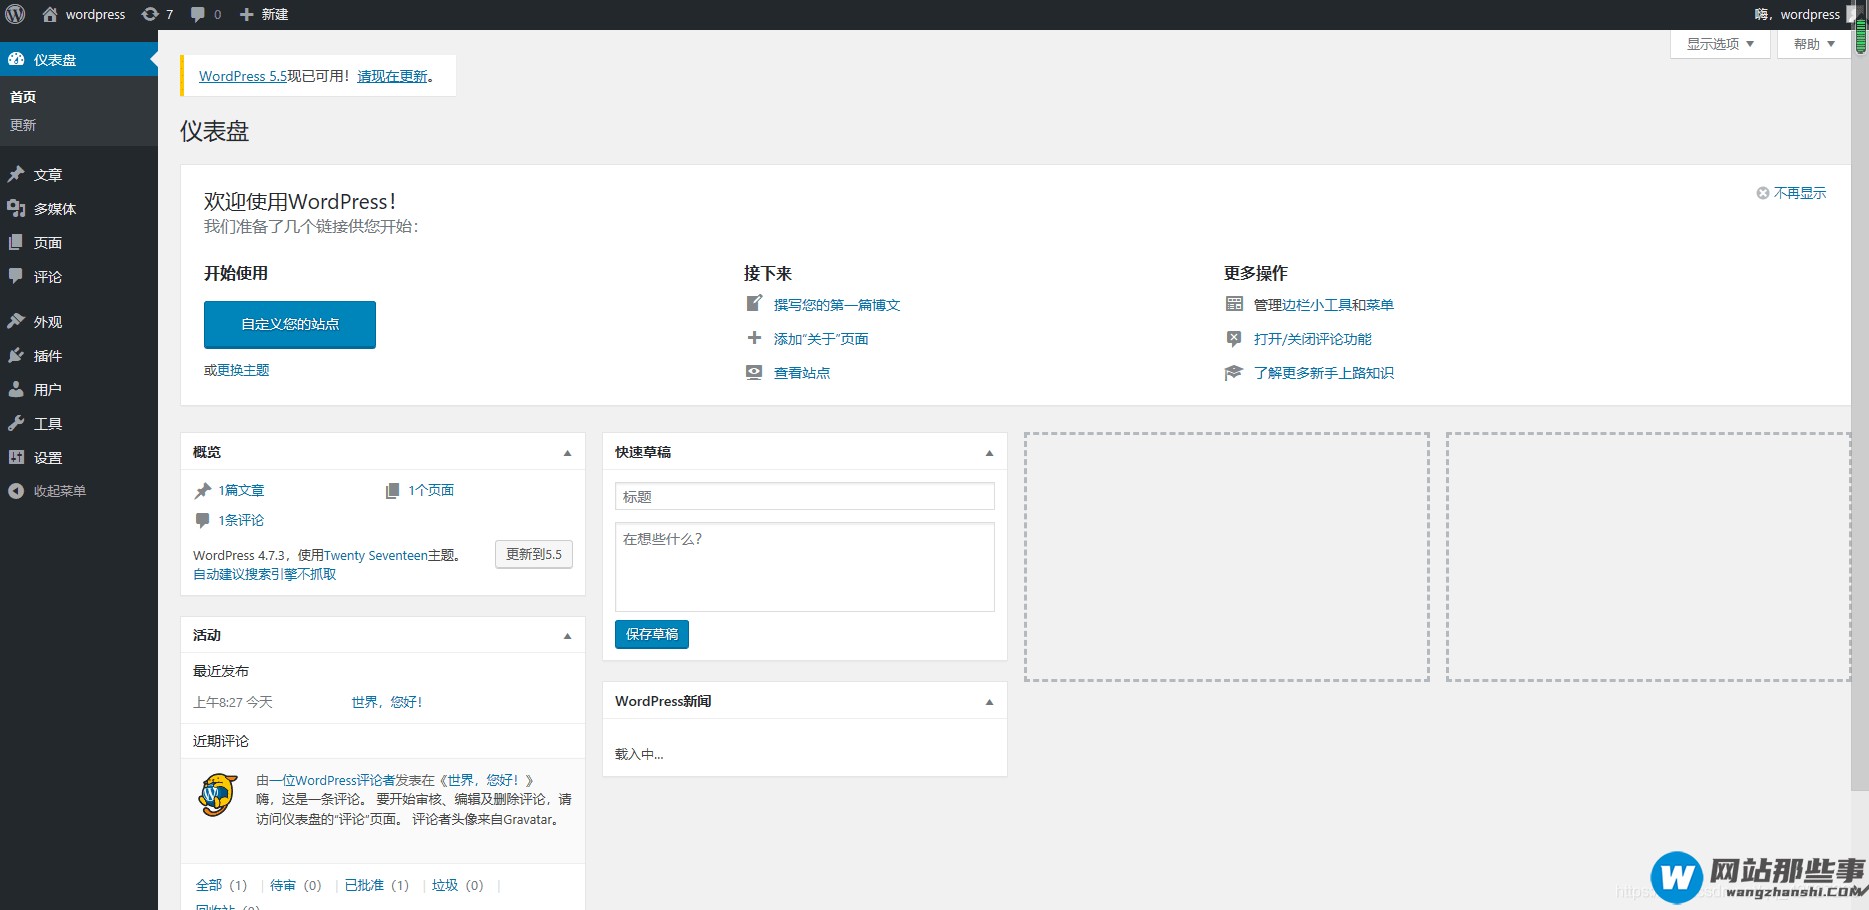Click the Spam comments filter link
This screenshot has height=910, width=1869.
445,885
